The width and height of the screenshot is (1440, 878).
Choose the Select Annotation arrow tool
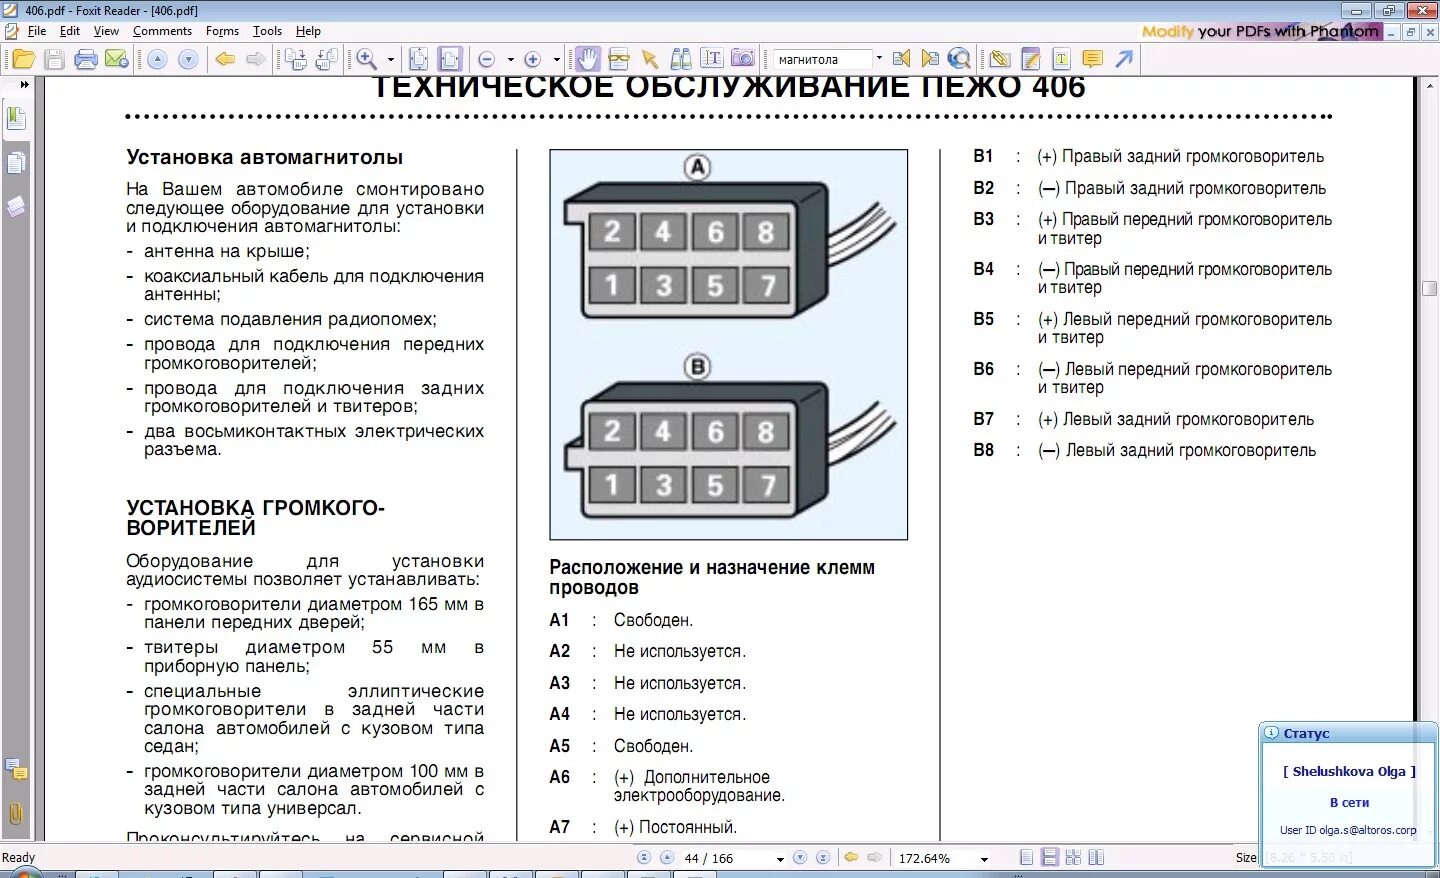click(x=650, y=59)
